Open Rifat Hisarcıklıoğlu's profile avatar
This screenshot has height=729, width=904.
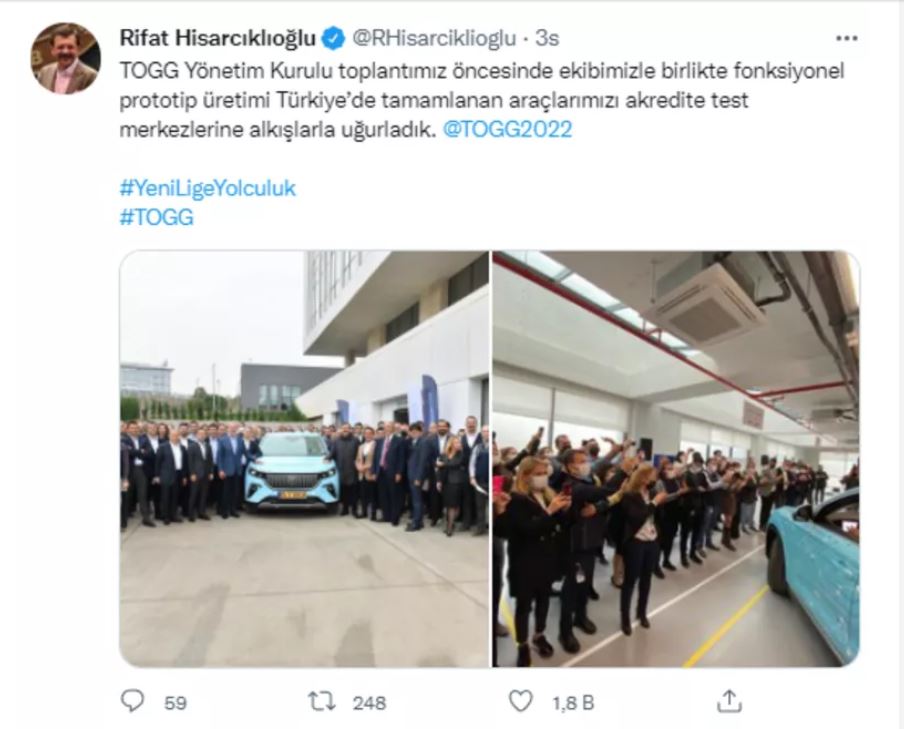point(65,58)
